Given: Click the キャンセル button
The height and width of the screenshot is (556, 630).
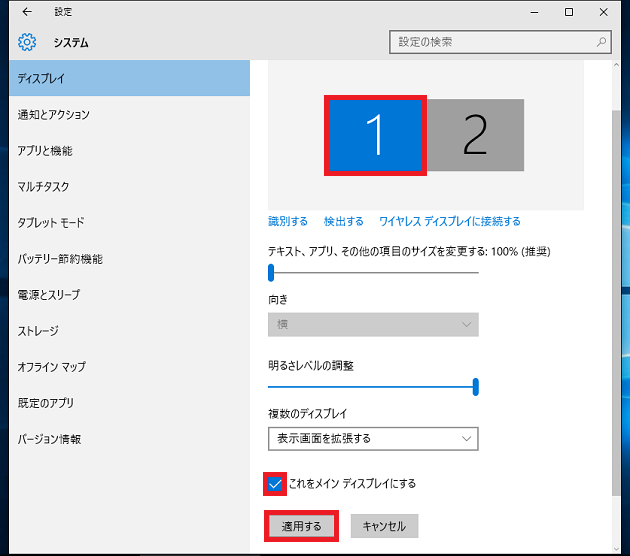Looking at the screenshot, I should pyautogui.click(x=385, y=526).
